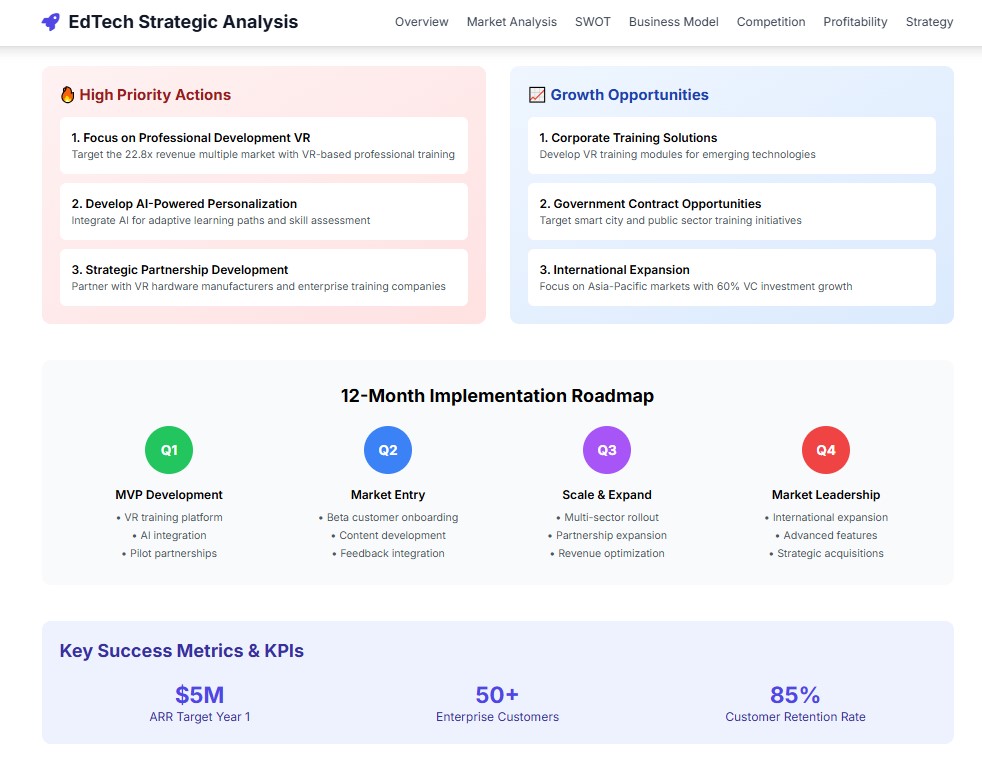Click the red Q4 circle
This screenshot has height=768, width=982.
pos(826,450)
